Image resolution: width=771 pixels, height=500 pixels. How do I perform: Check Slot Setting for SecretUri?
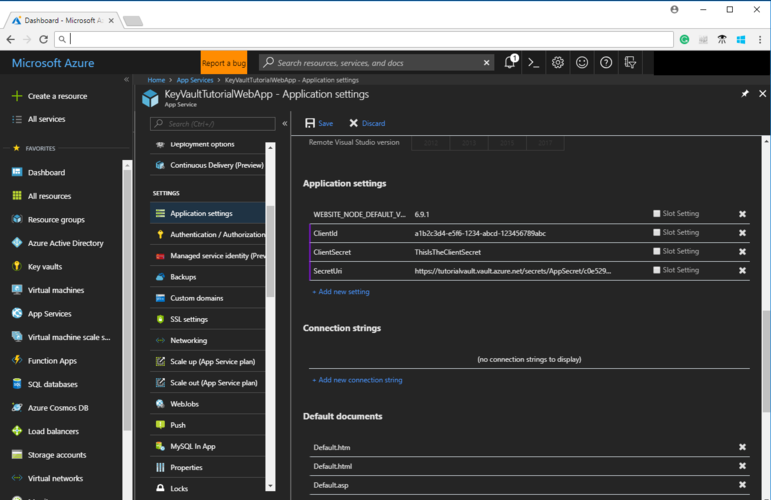click(x=656, y=270)
